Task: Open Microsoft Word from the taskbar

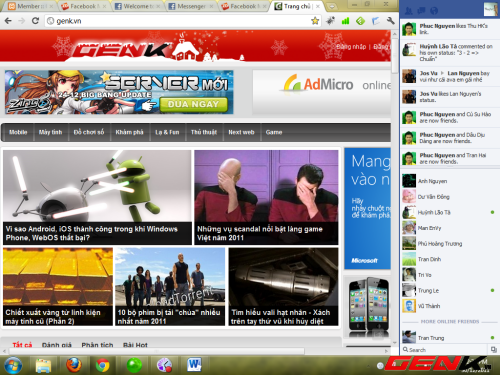Action: (x=194, y=364)
